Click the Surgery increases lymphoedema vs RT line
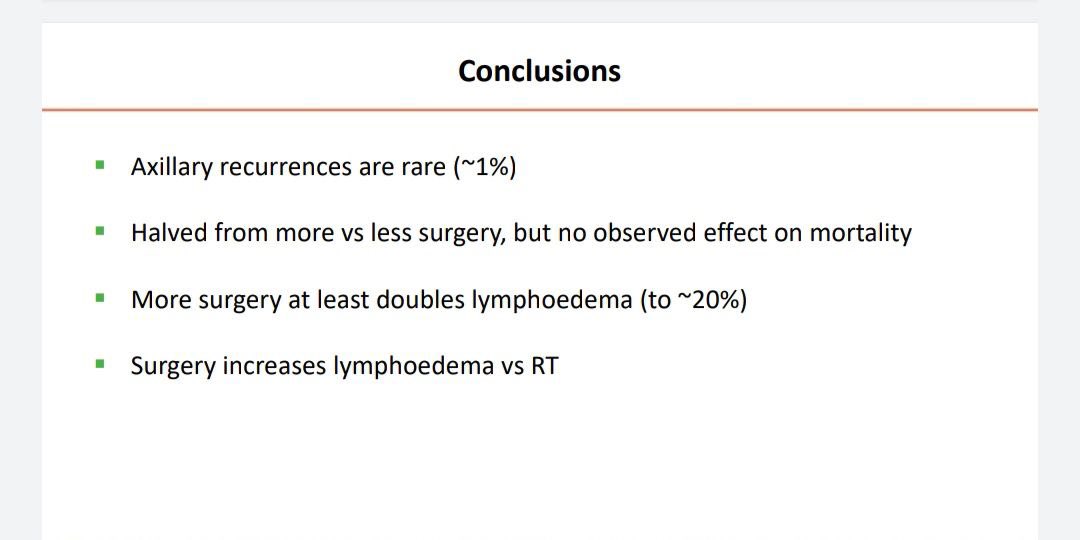 pos(344,366)
